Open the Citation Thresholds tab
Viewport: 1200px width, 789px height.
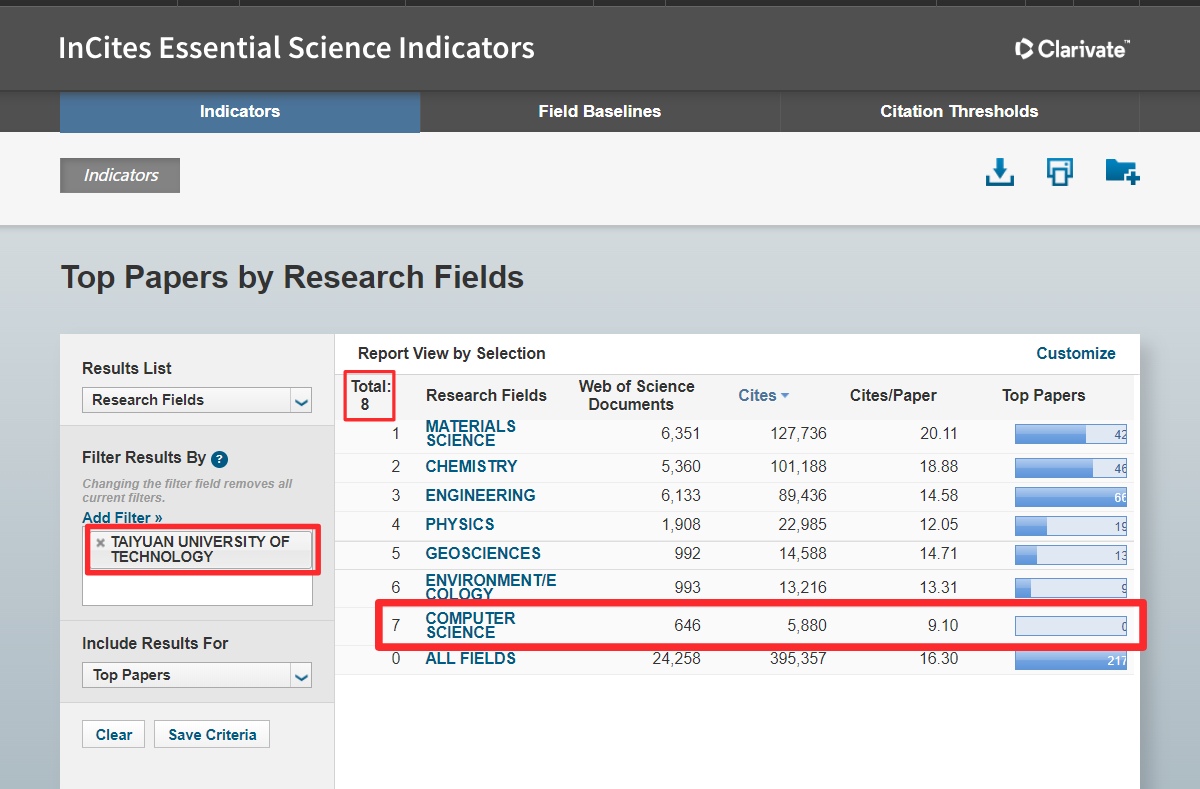pyautogui.click(x=959, y=112)
